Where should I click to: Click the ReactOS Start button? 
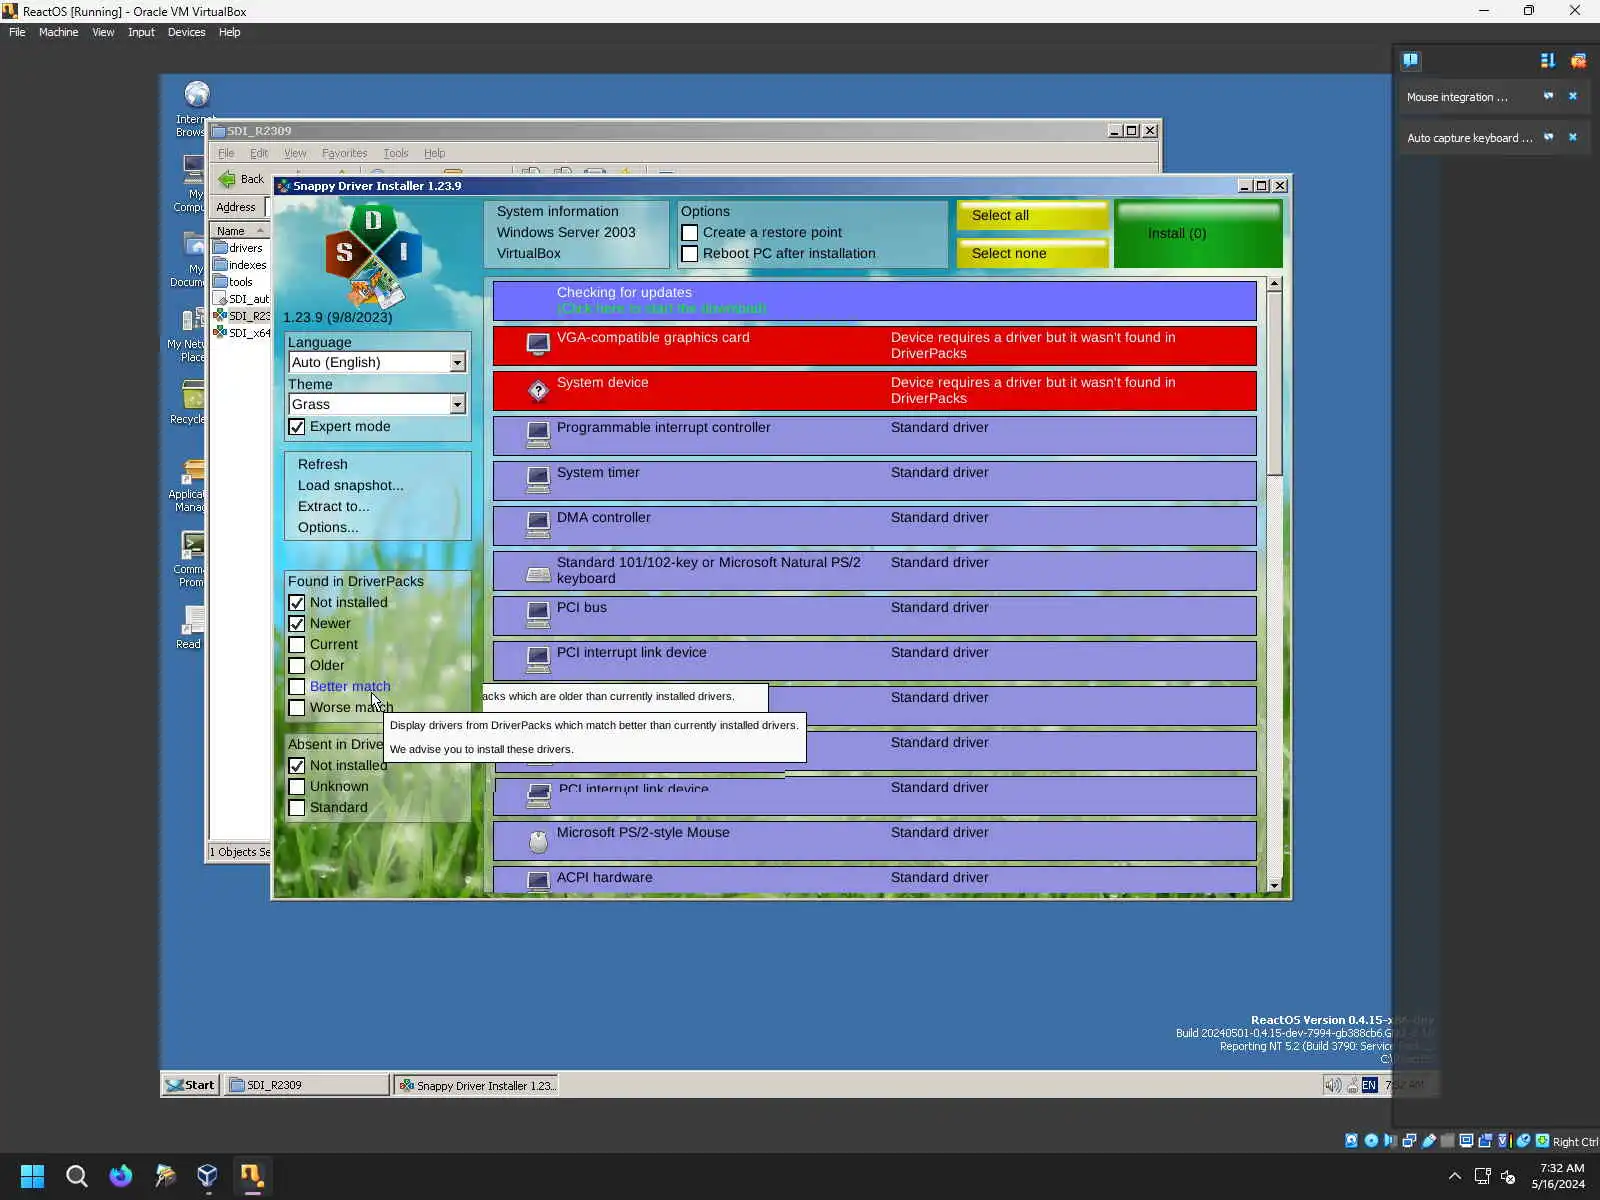tap(191, 1085)
